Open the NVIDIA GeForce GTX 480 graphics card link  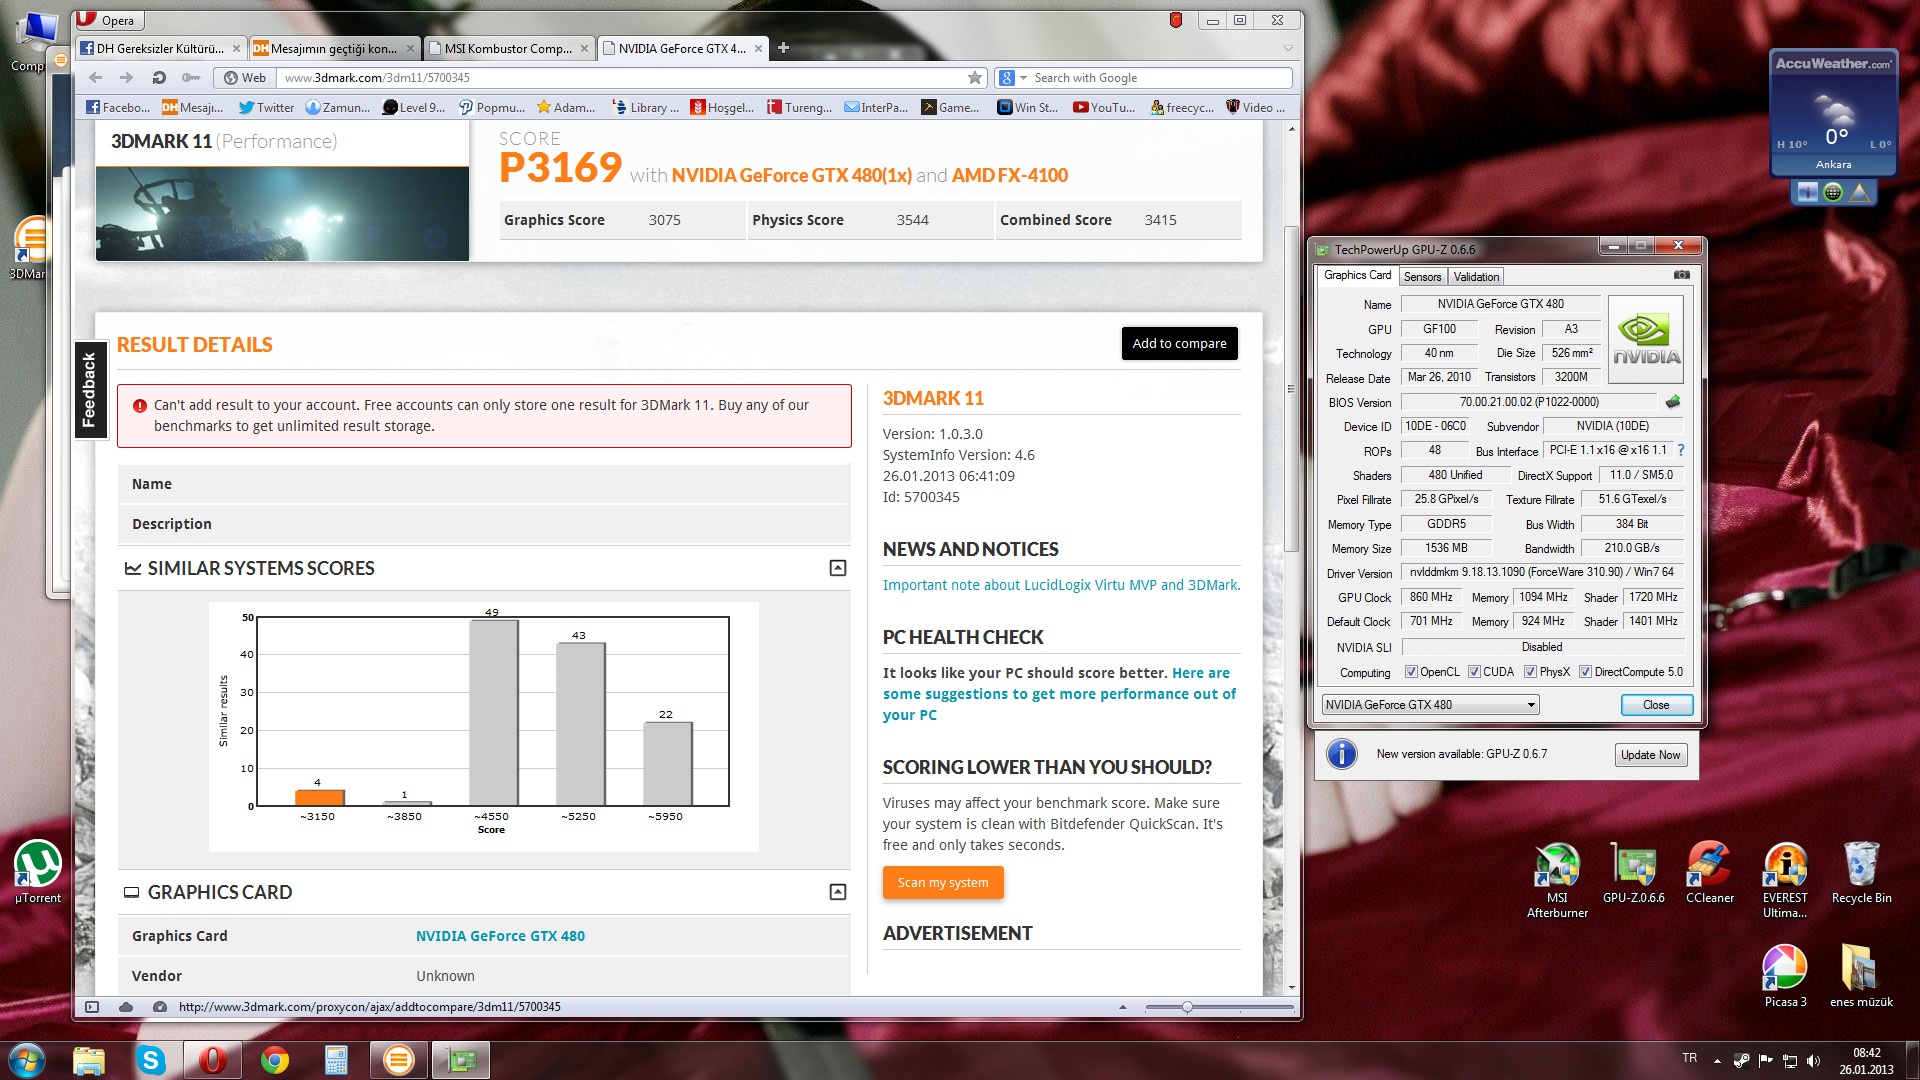pyautogui.click(x=500, y=936)
